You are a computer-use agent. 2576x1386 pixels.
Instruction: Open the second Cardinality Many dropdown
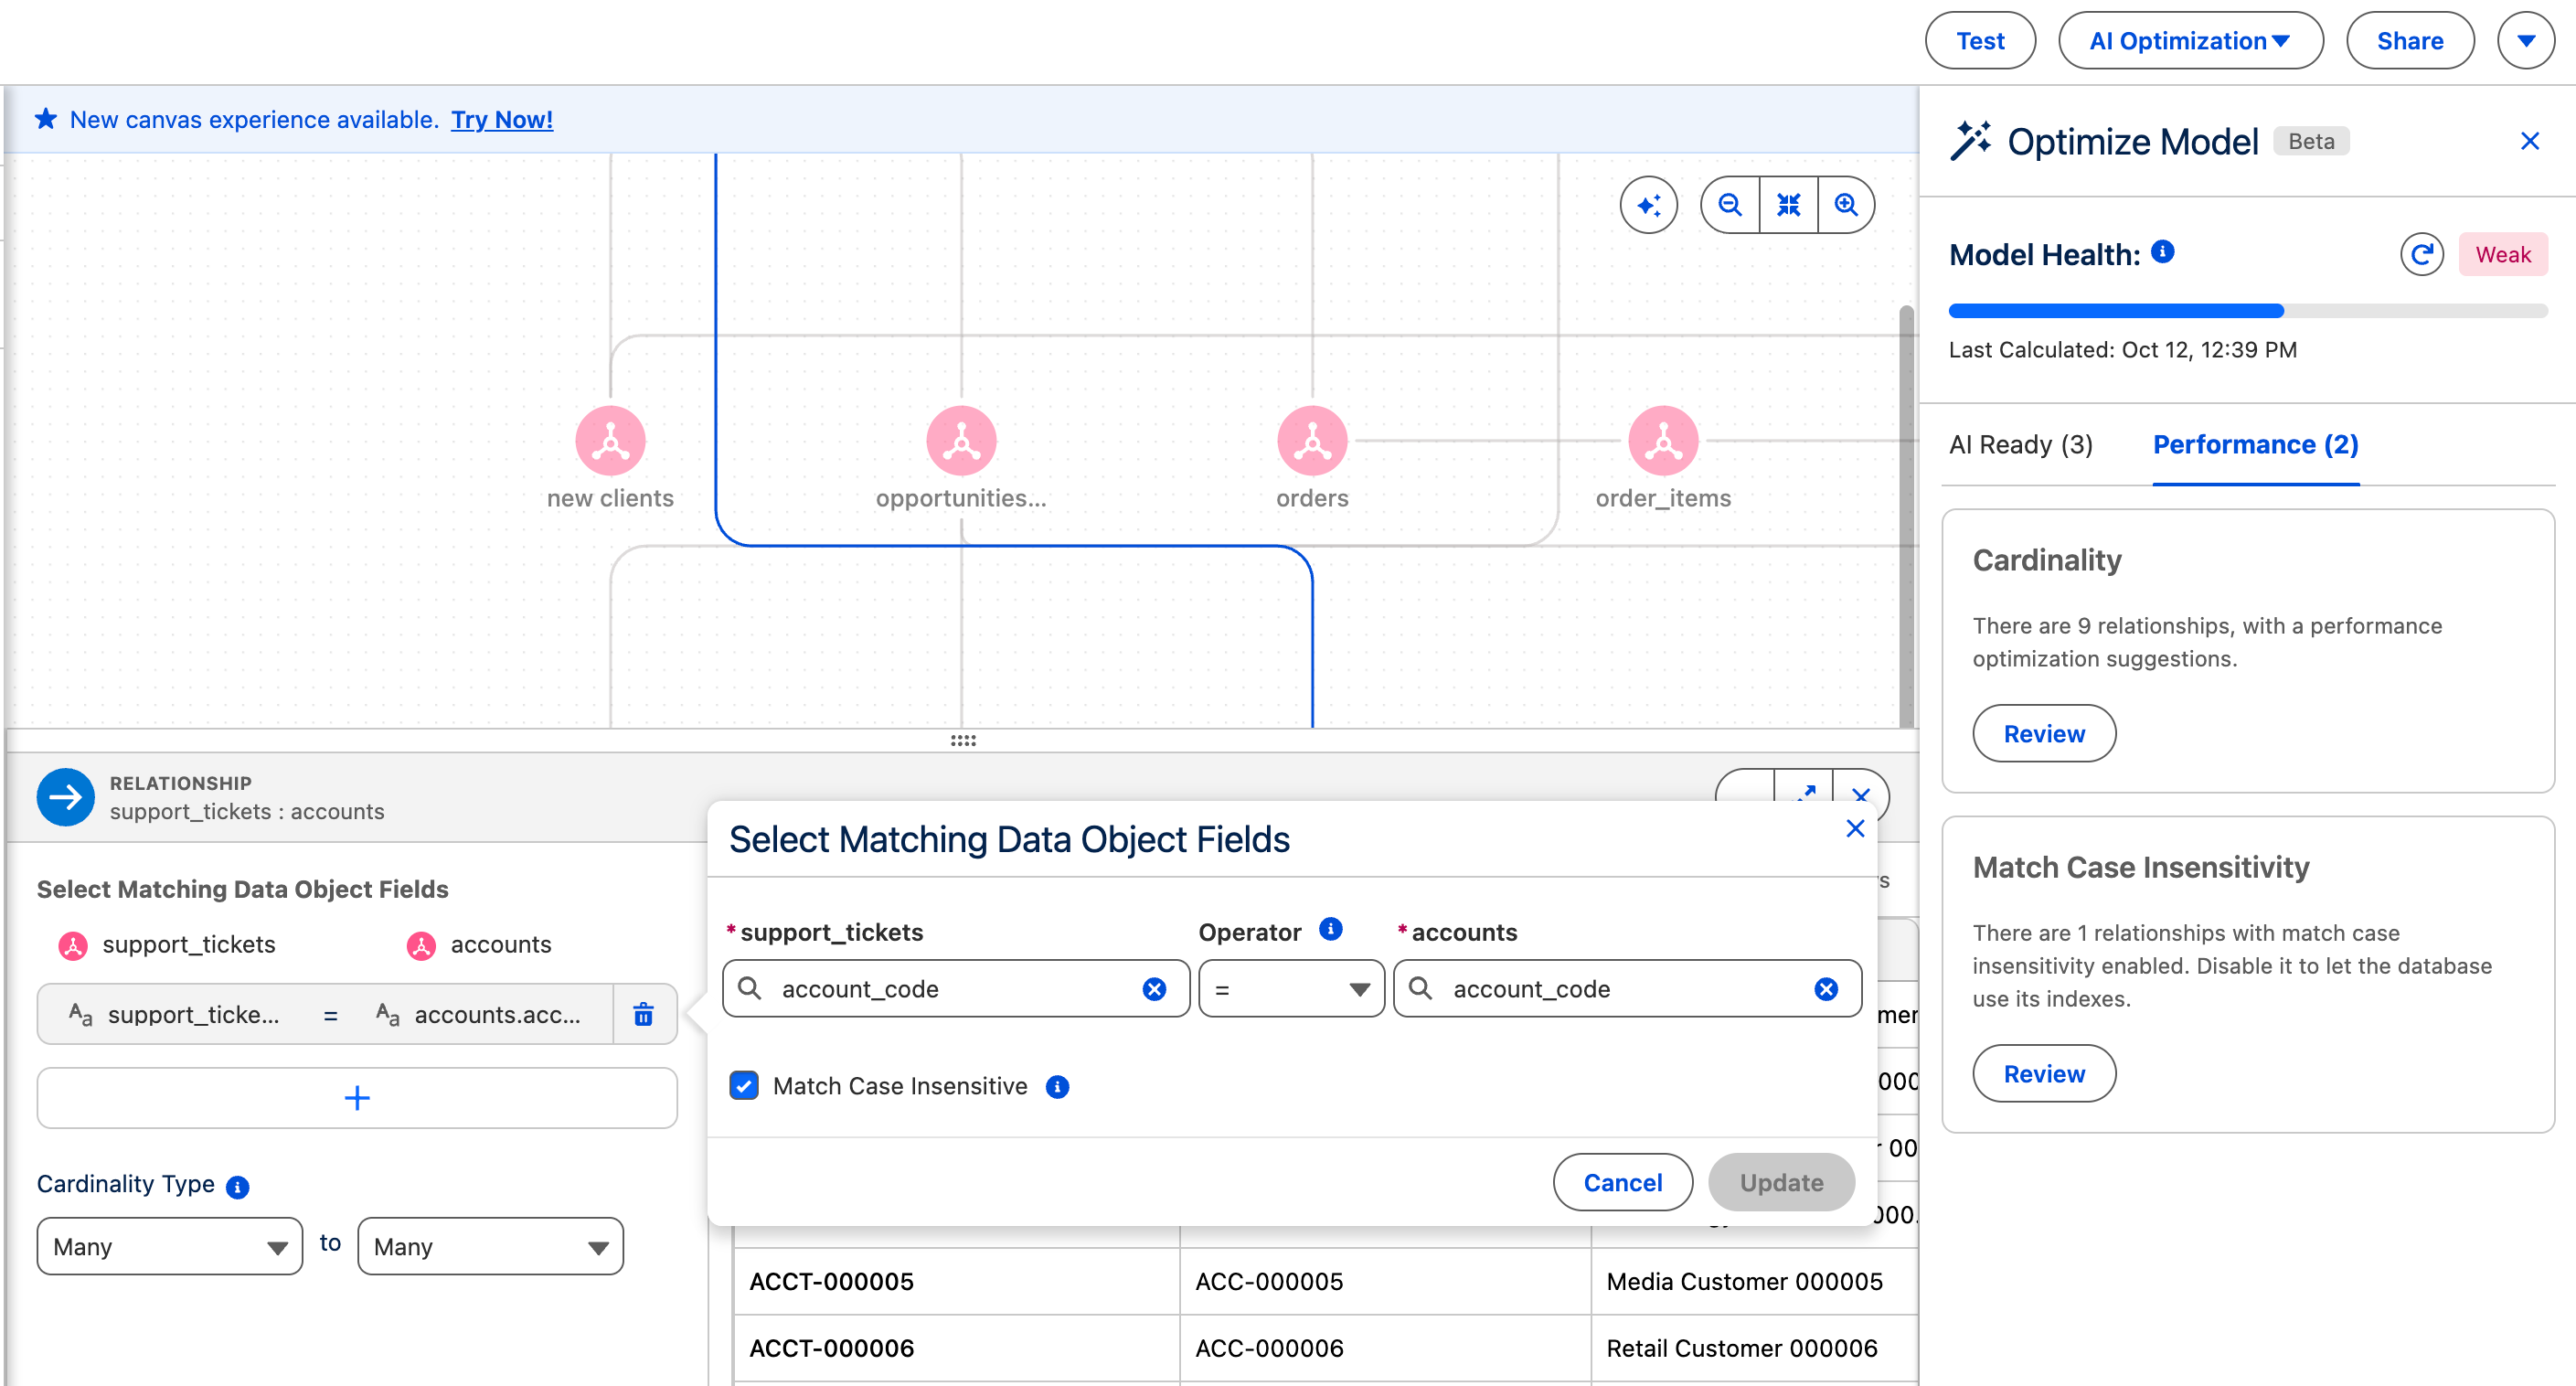[x=490, y=1246]
